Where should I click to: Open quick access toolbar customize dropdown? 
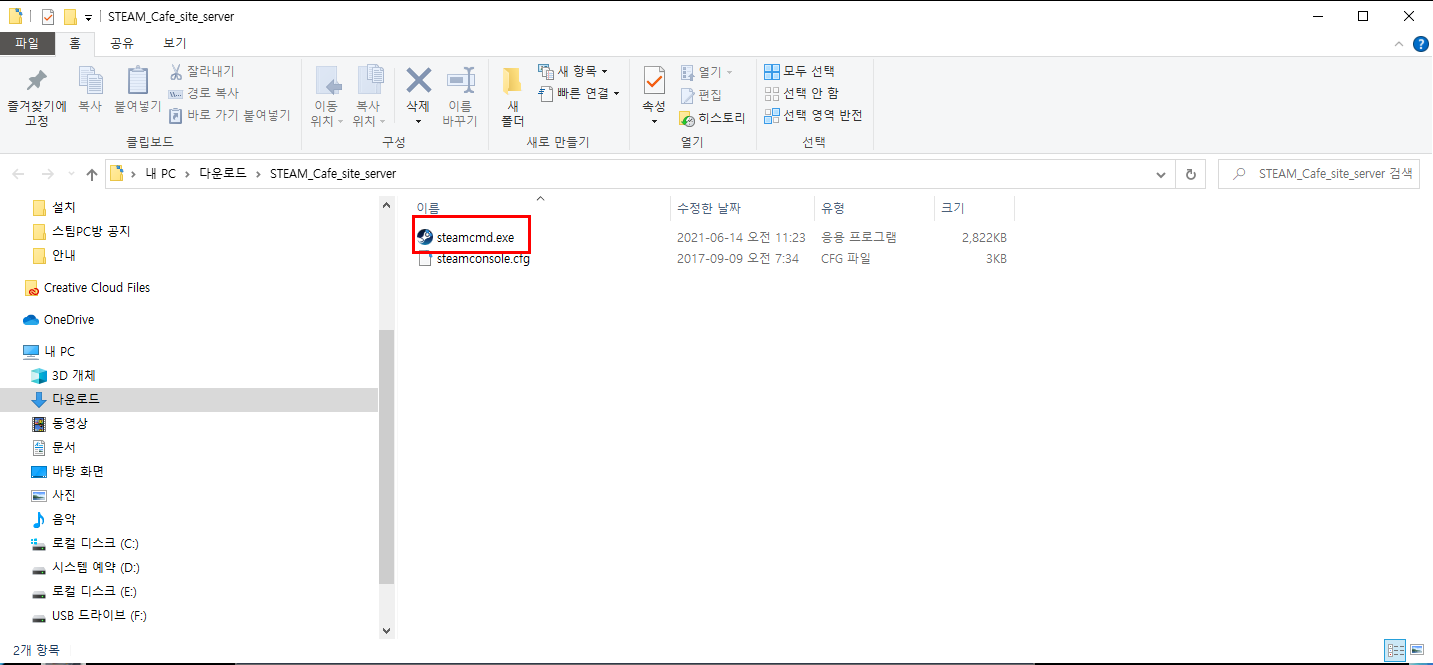pyautogui.click(x=89, y=17)
